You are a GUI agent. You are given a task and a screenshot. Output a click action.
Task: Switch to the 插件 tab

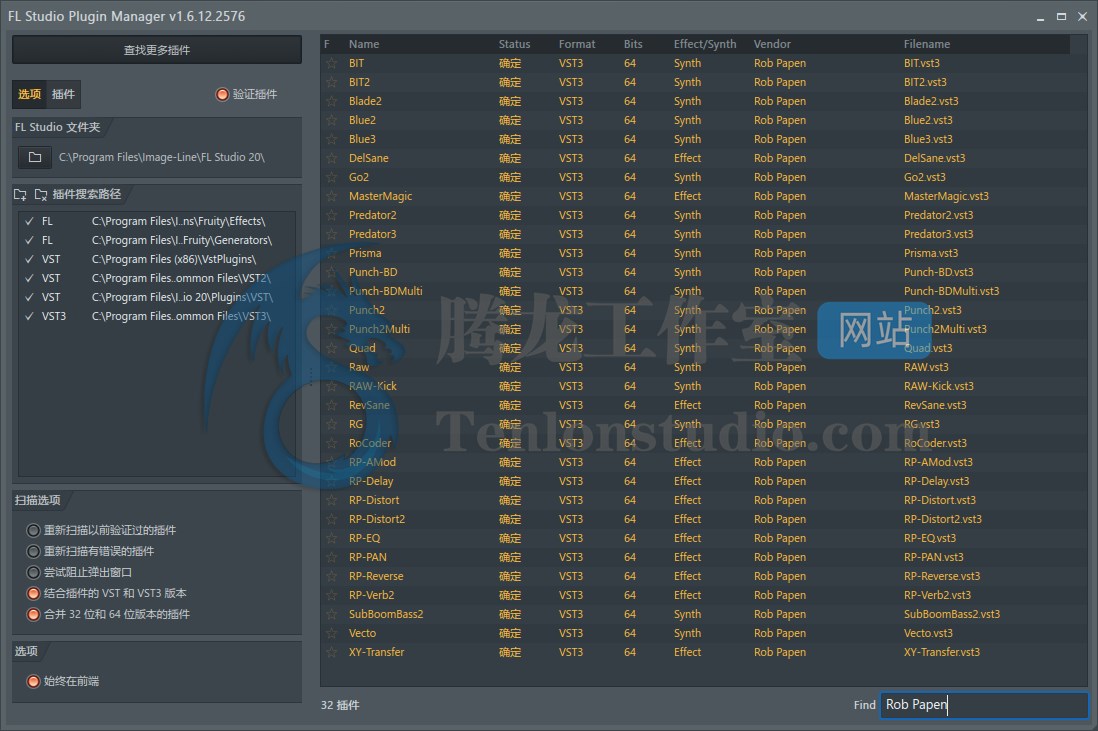click(x=63, y=94)
